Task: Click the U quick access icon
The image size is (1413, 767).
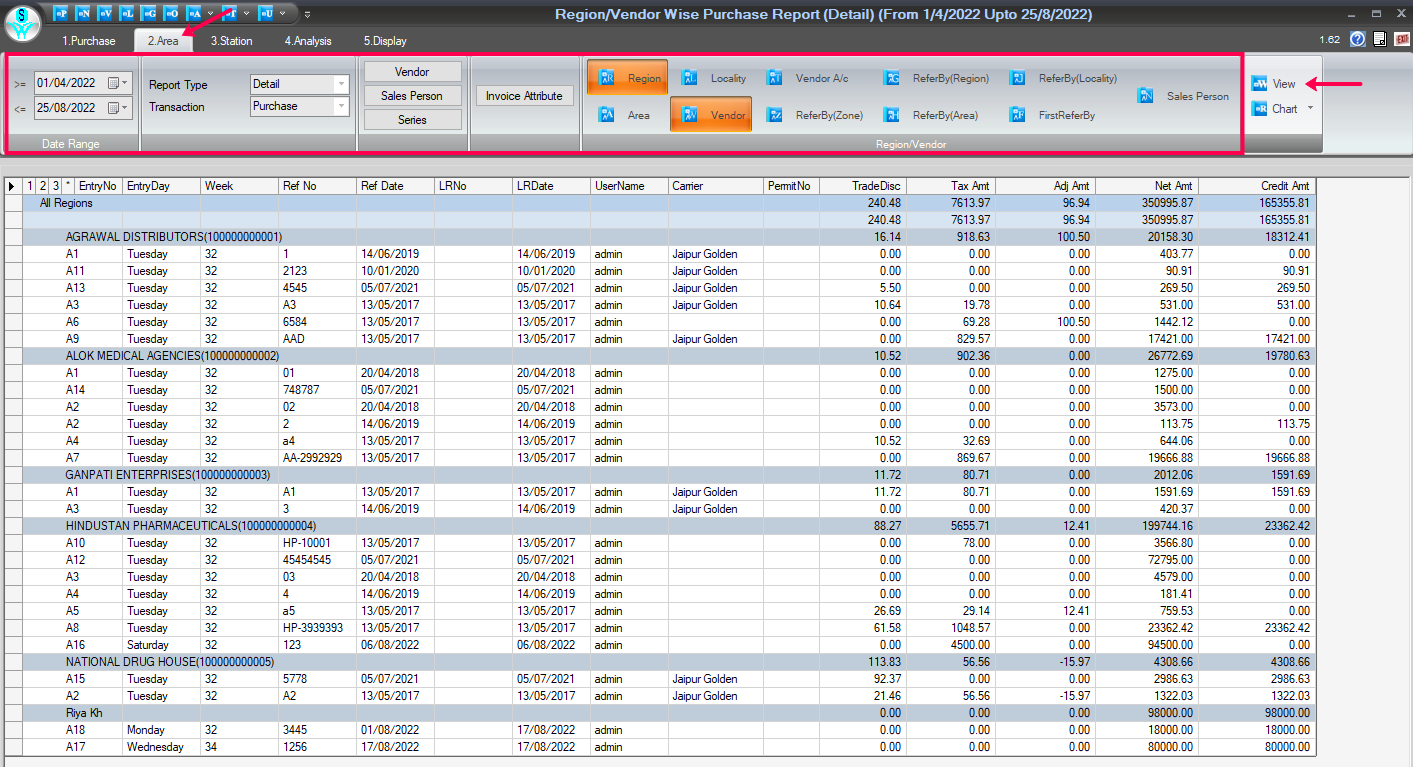Action: [x=266, y=14]
